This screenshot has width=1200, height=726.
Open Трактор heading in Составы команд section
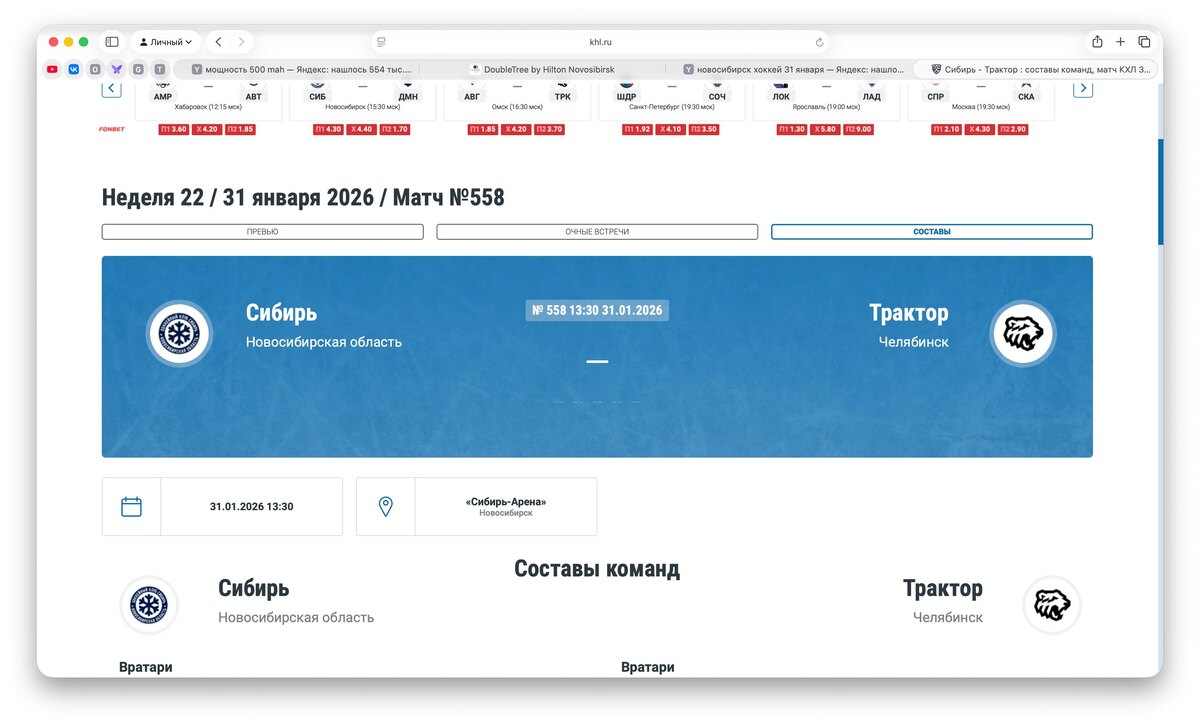[943, 588]
